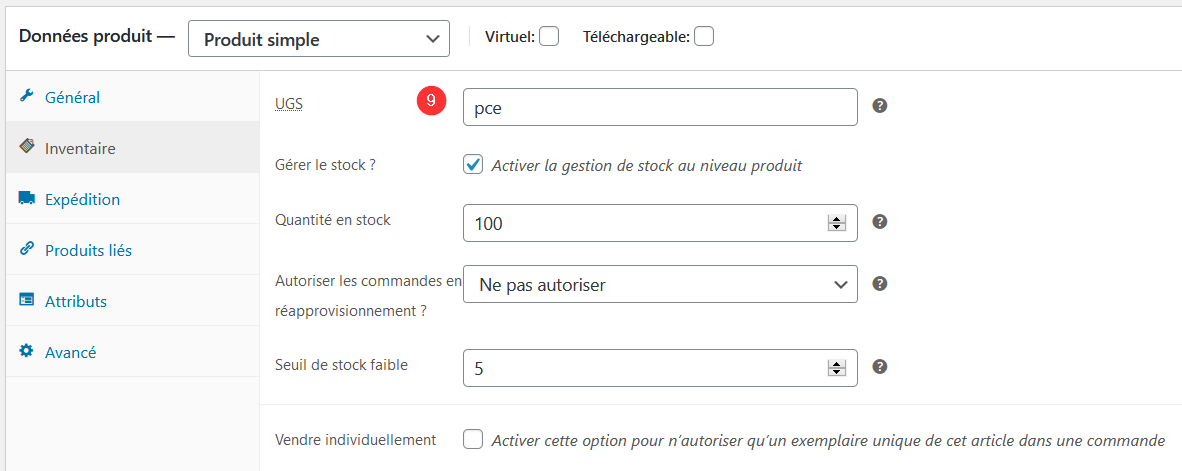Click the tag icon for Inventaire
The width and height of the screenshot is (1182, 471).
tap(26, 146)
